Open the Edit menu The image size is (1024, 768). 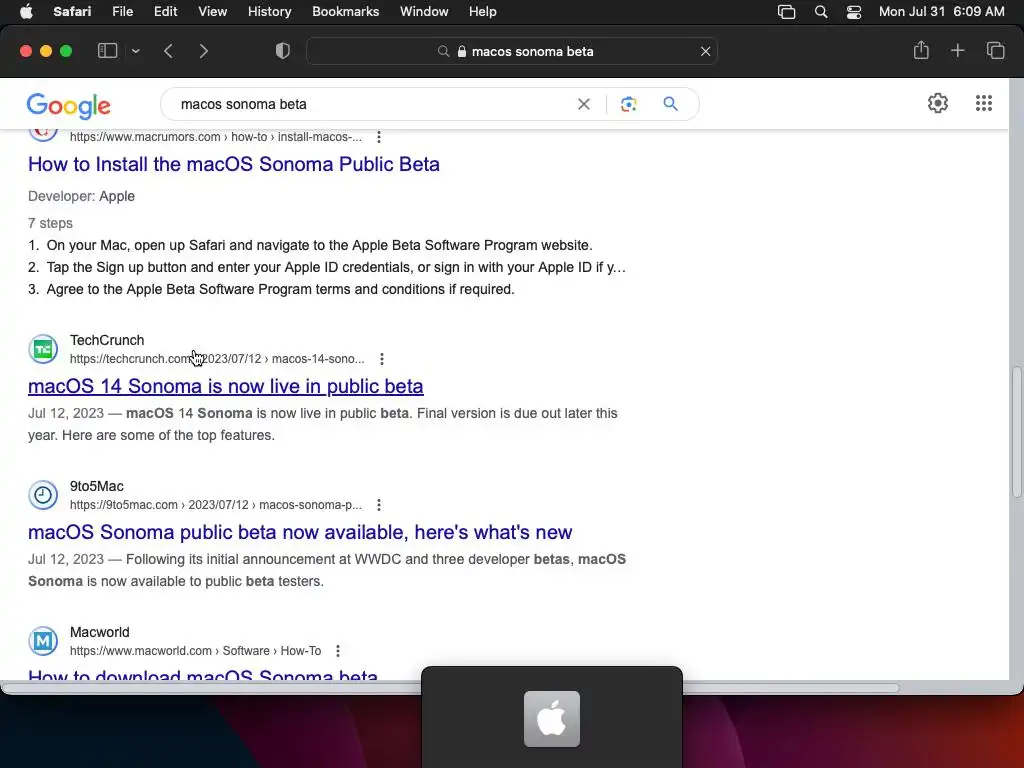[165, 12]
